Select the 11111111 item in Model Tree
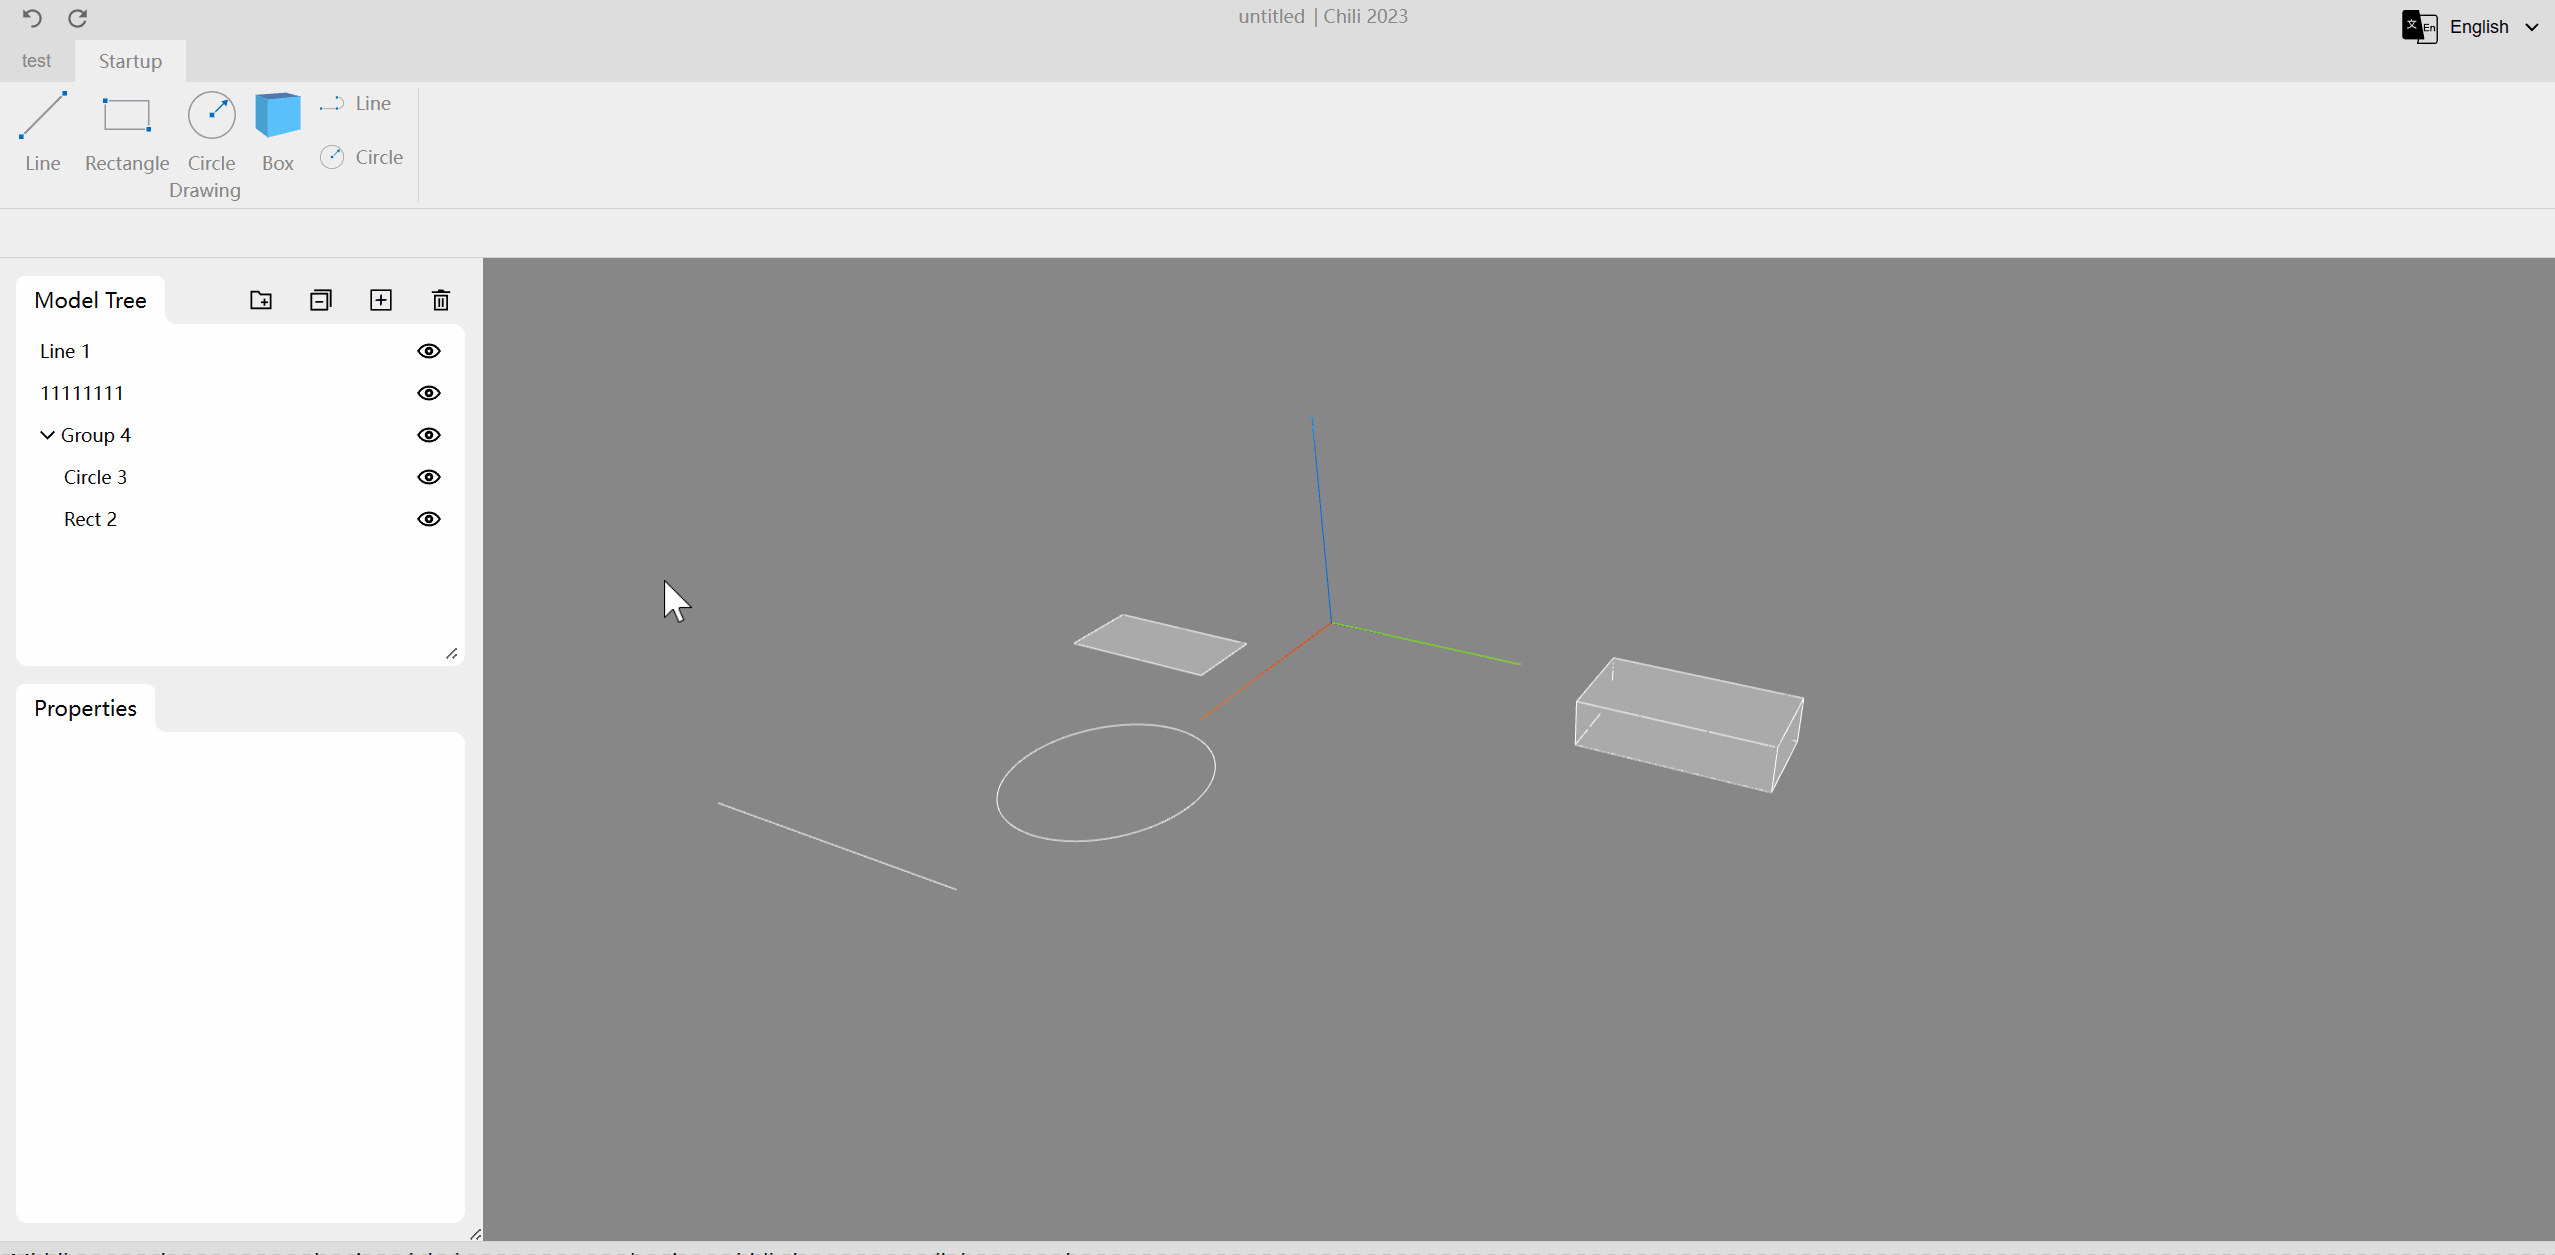Image resolution: width=2555 pixels, height=1255 pixels. click(81, 391)
